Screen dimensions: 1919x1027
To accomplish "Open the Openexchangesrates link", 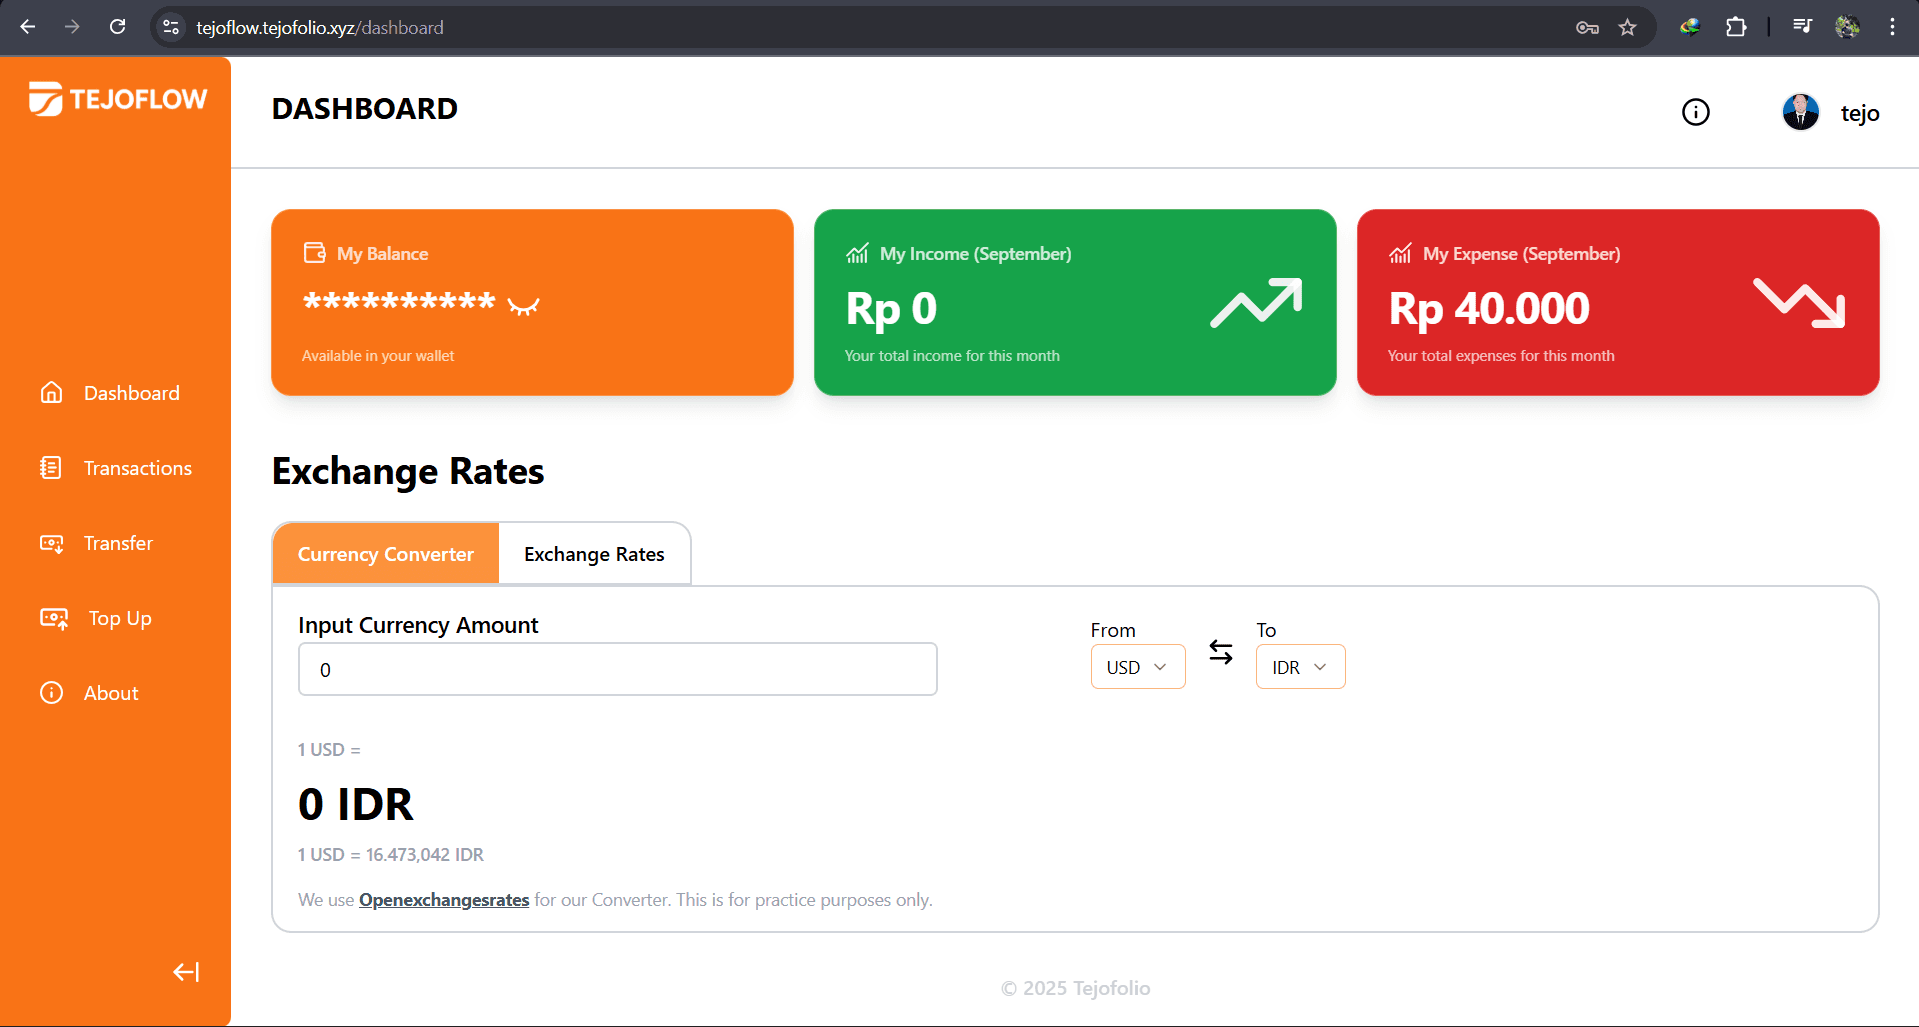I will coord(444,900).
